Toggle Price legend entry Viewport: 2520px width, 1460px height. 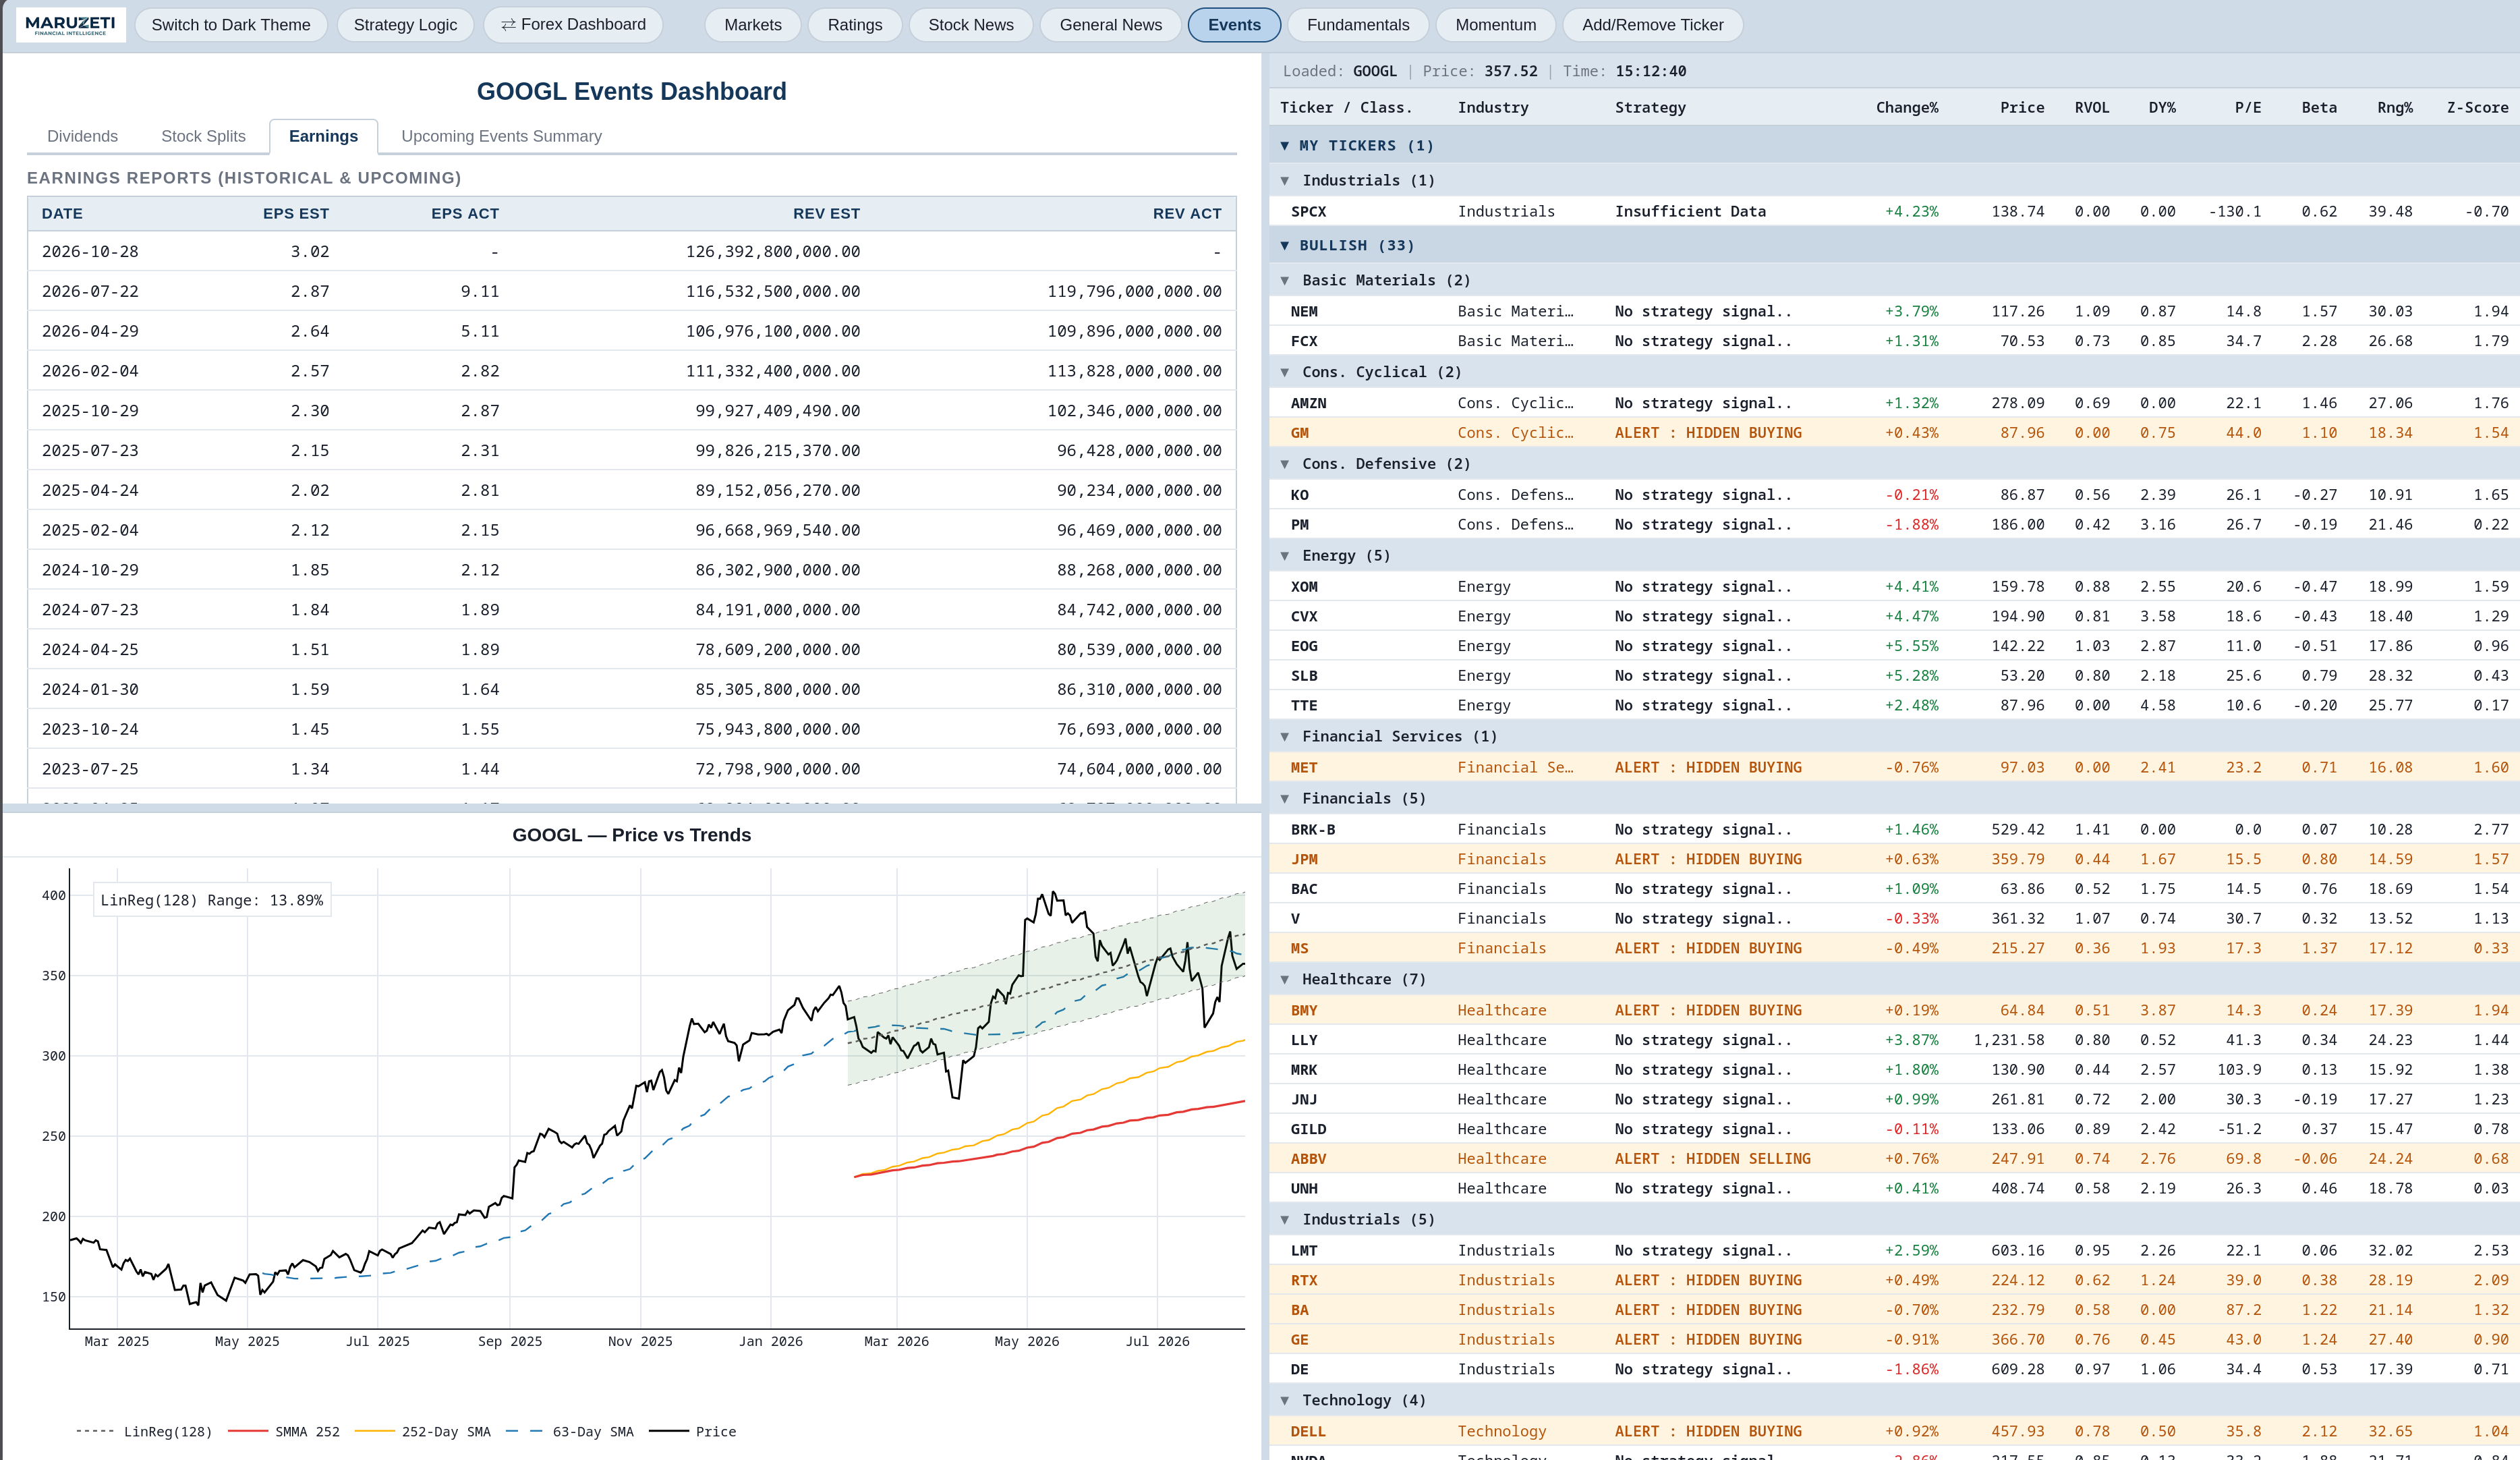tap(693, 1432)
